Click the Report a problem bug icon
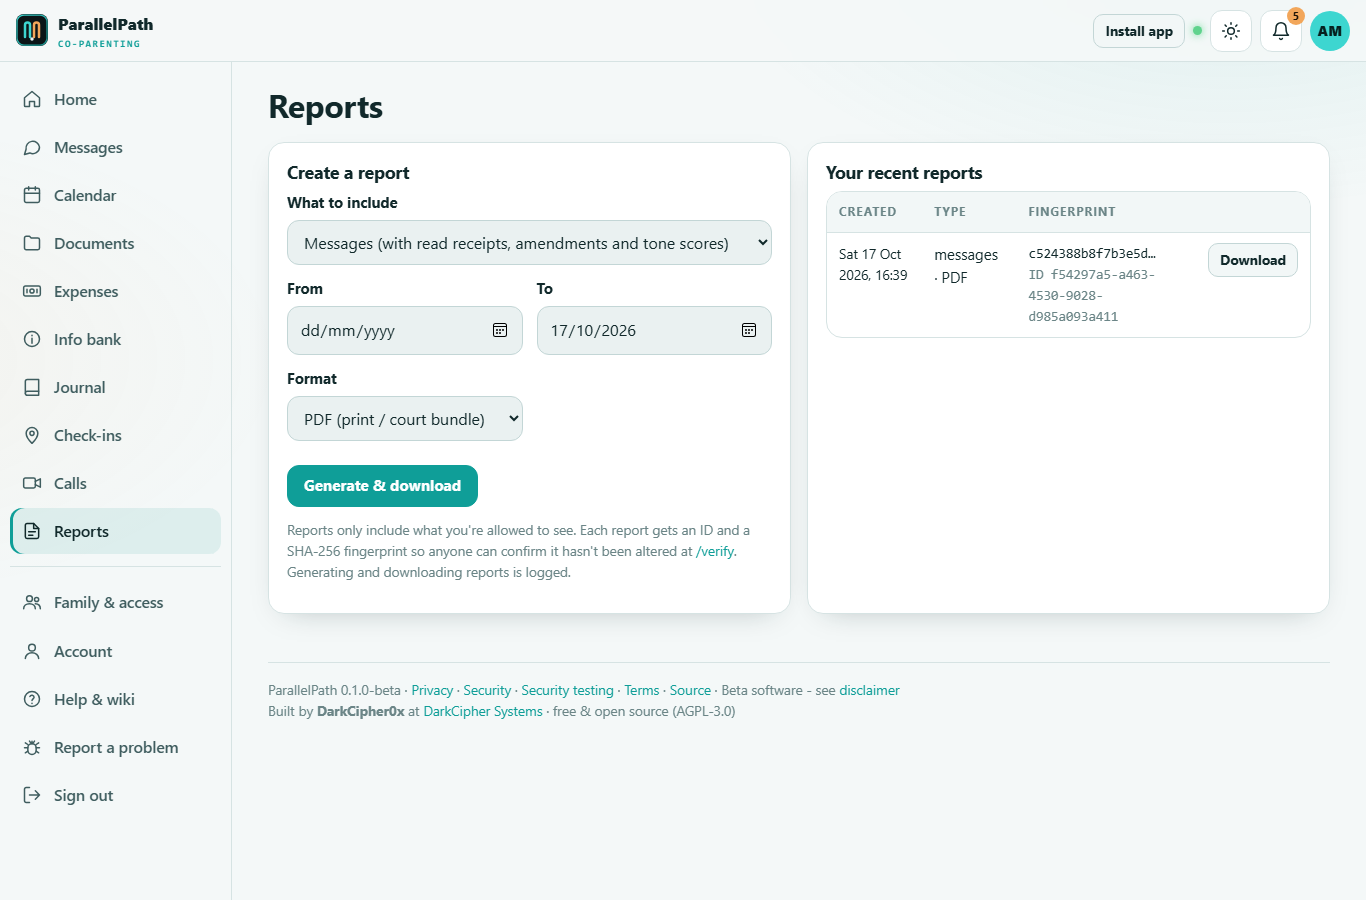Viewport: 1366px width, 900px height. pos(32,747)
